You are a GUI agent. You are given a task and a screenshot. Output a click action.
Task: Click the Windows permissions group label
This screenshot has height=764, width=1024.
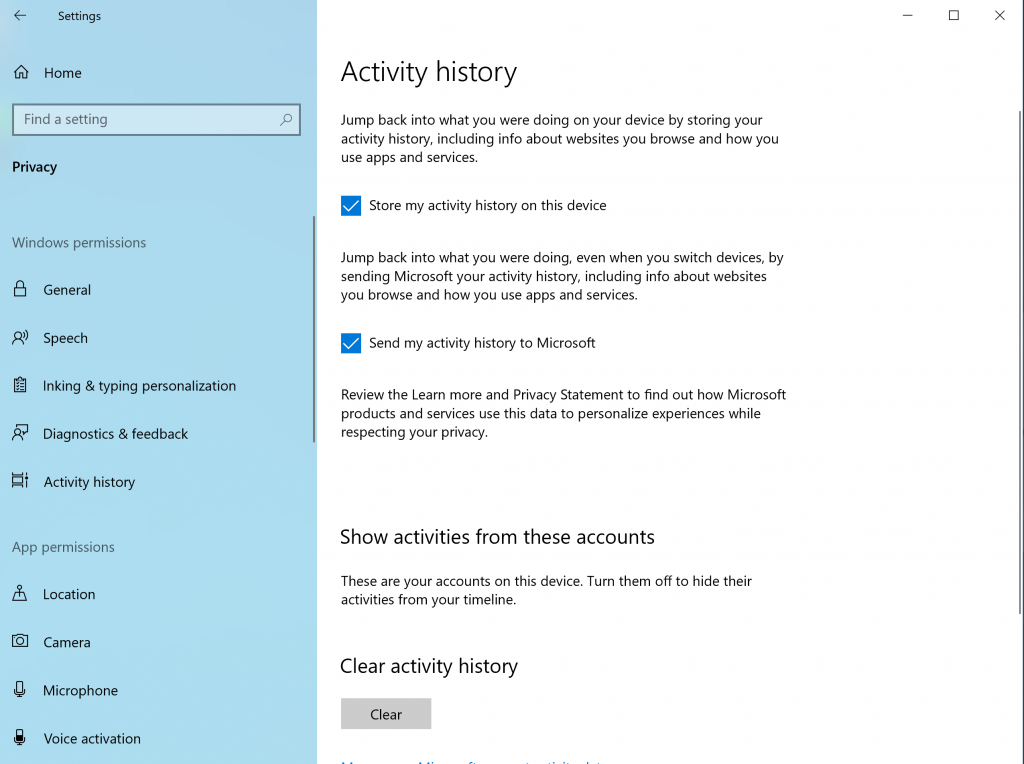(x=79, y=242)
